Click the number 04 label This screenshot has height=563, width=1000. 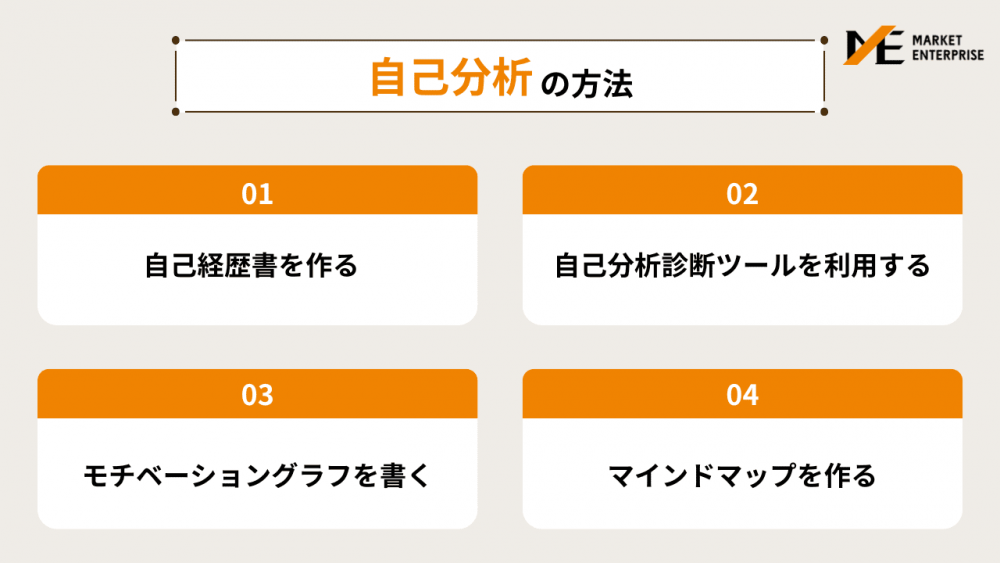[x=742, y=395]
